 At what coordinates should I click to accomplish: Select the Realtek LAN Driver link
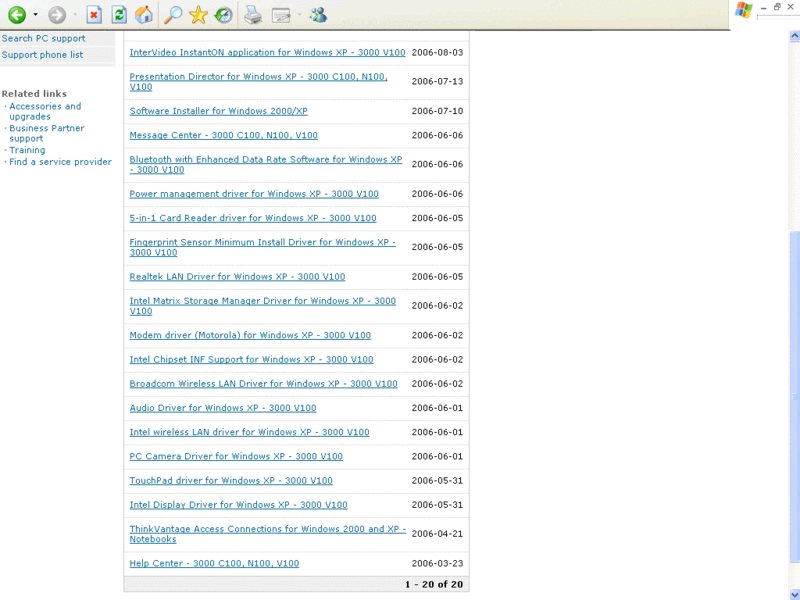(x=237, y=277)
